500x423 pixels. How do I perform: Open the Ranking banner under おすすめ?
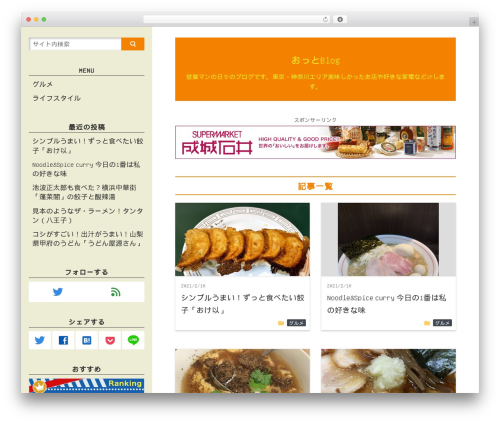coord(87,385)
